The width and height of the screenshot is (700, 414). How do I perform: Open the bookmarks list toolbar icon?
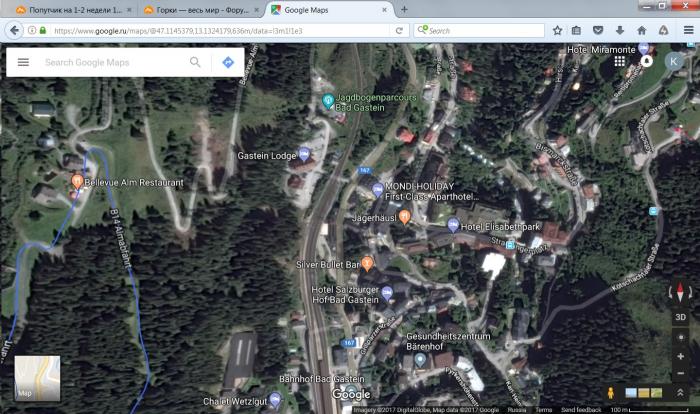tap(576, 30)
